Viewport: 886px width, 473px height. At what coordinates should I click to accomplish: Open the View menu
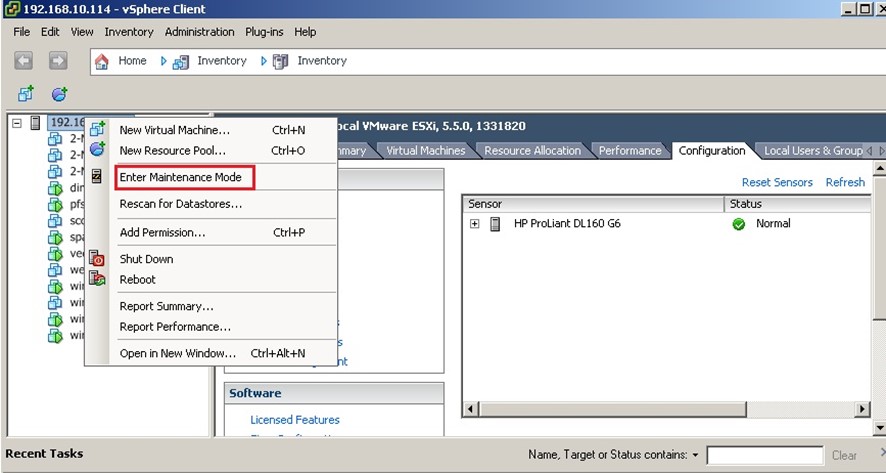[x=82, y=32]
